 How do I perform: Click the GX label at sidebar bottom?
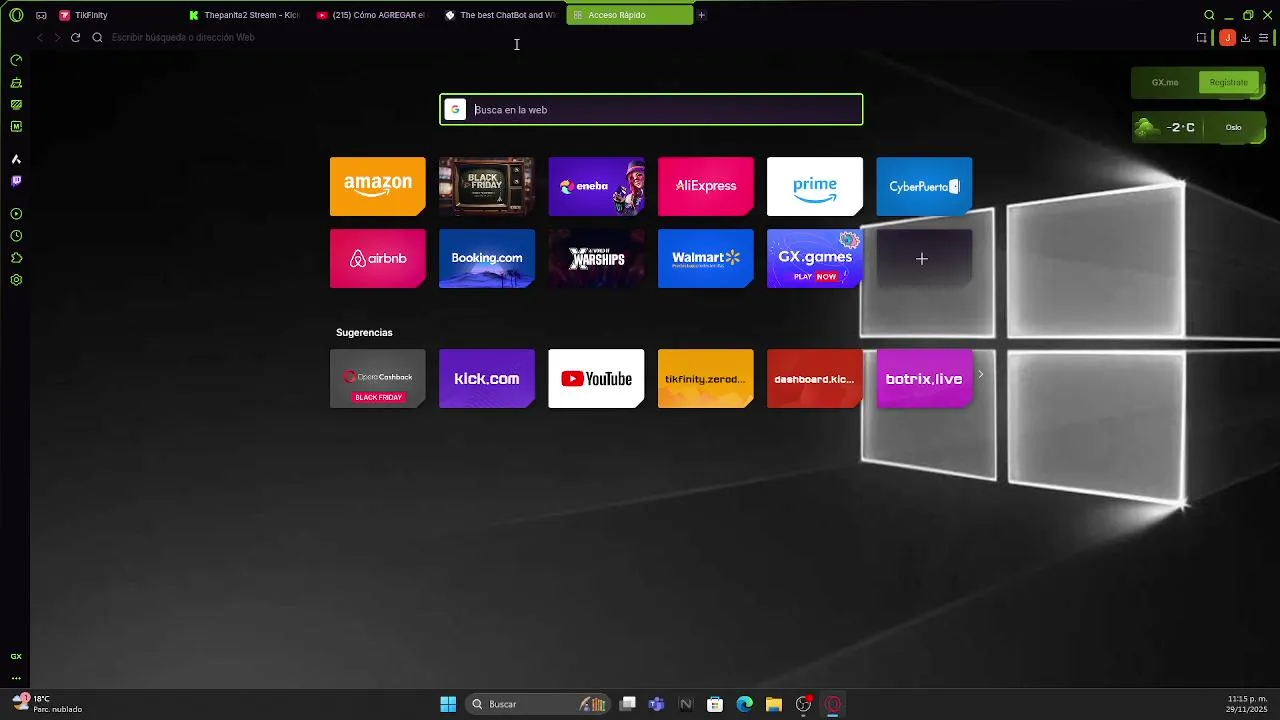16,657
